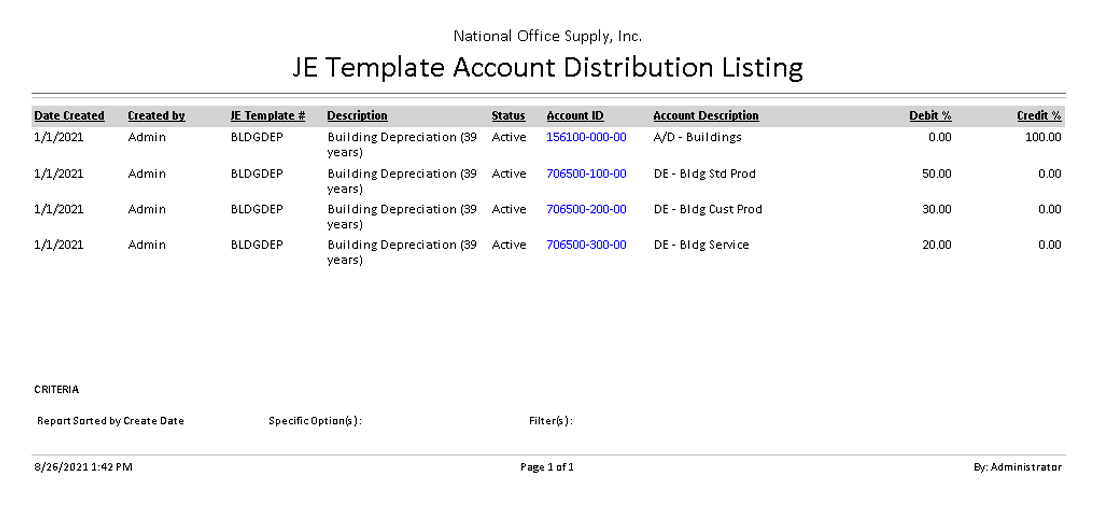Select the JE Template # column header
Screen dimensions: 1098x524
[x=268, y=116]
